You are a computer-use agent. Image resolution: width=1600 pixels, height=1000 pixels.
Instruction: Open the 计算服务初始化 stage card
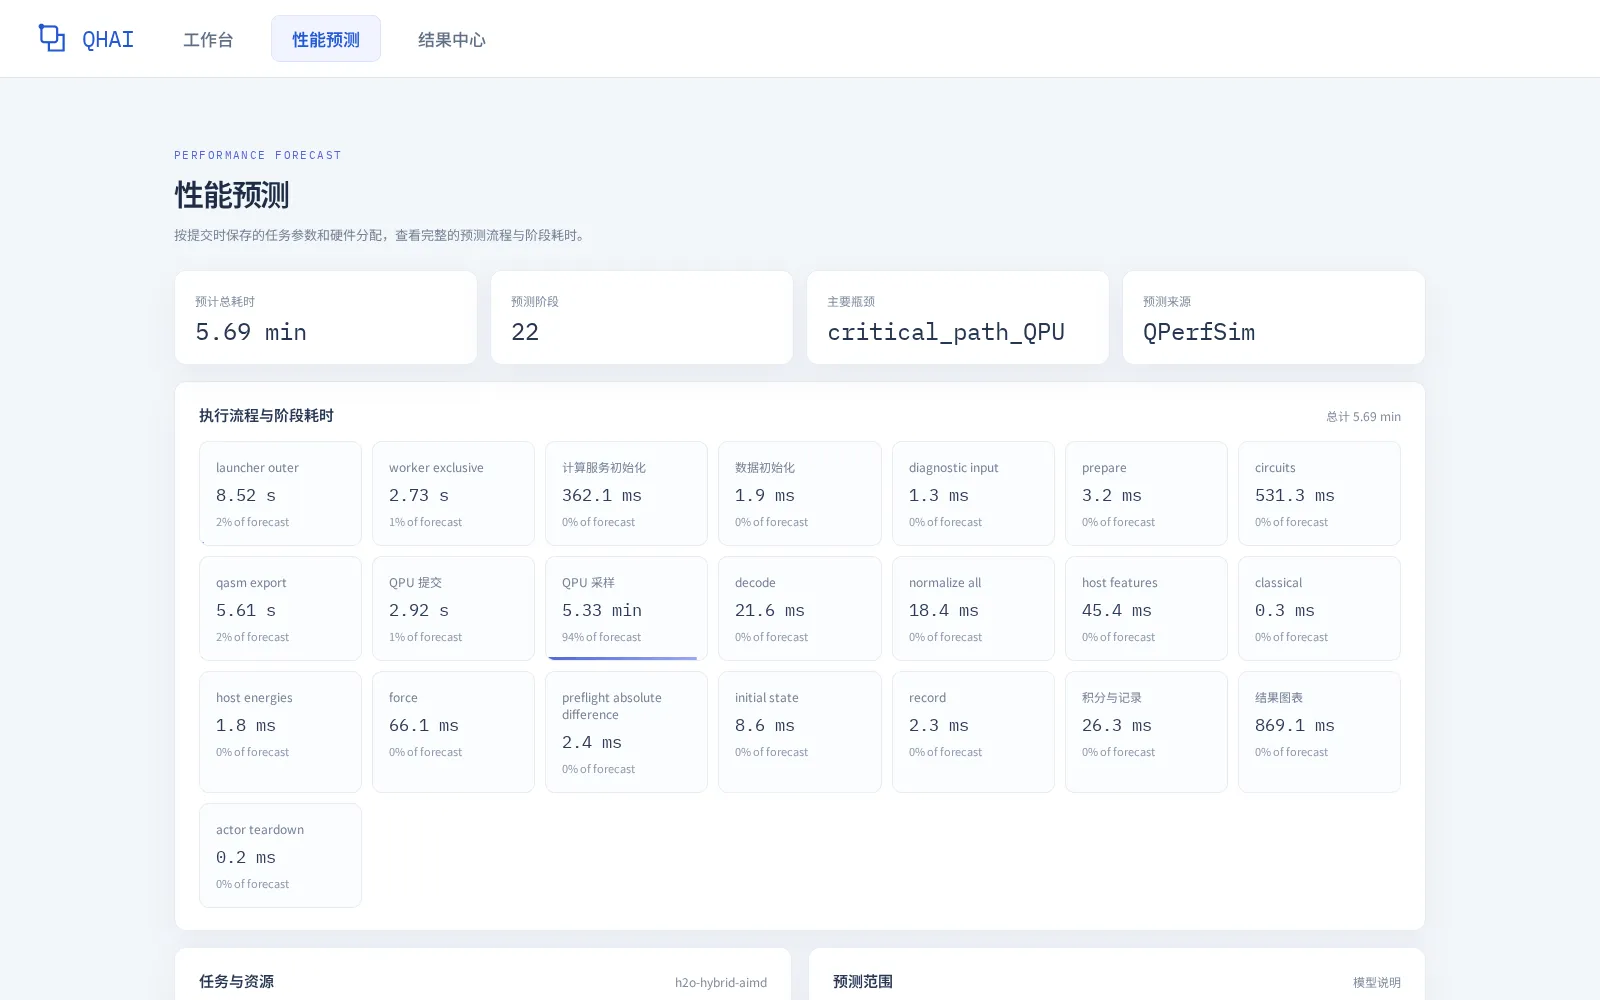click(x=626, y=493)
